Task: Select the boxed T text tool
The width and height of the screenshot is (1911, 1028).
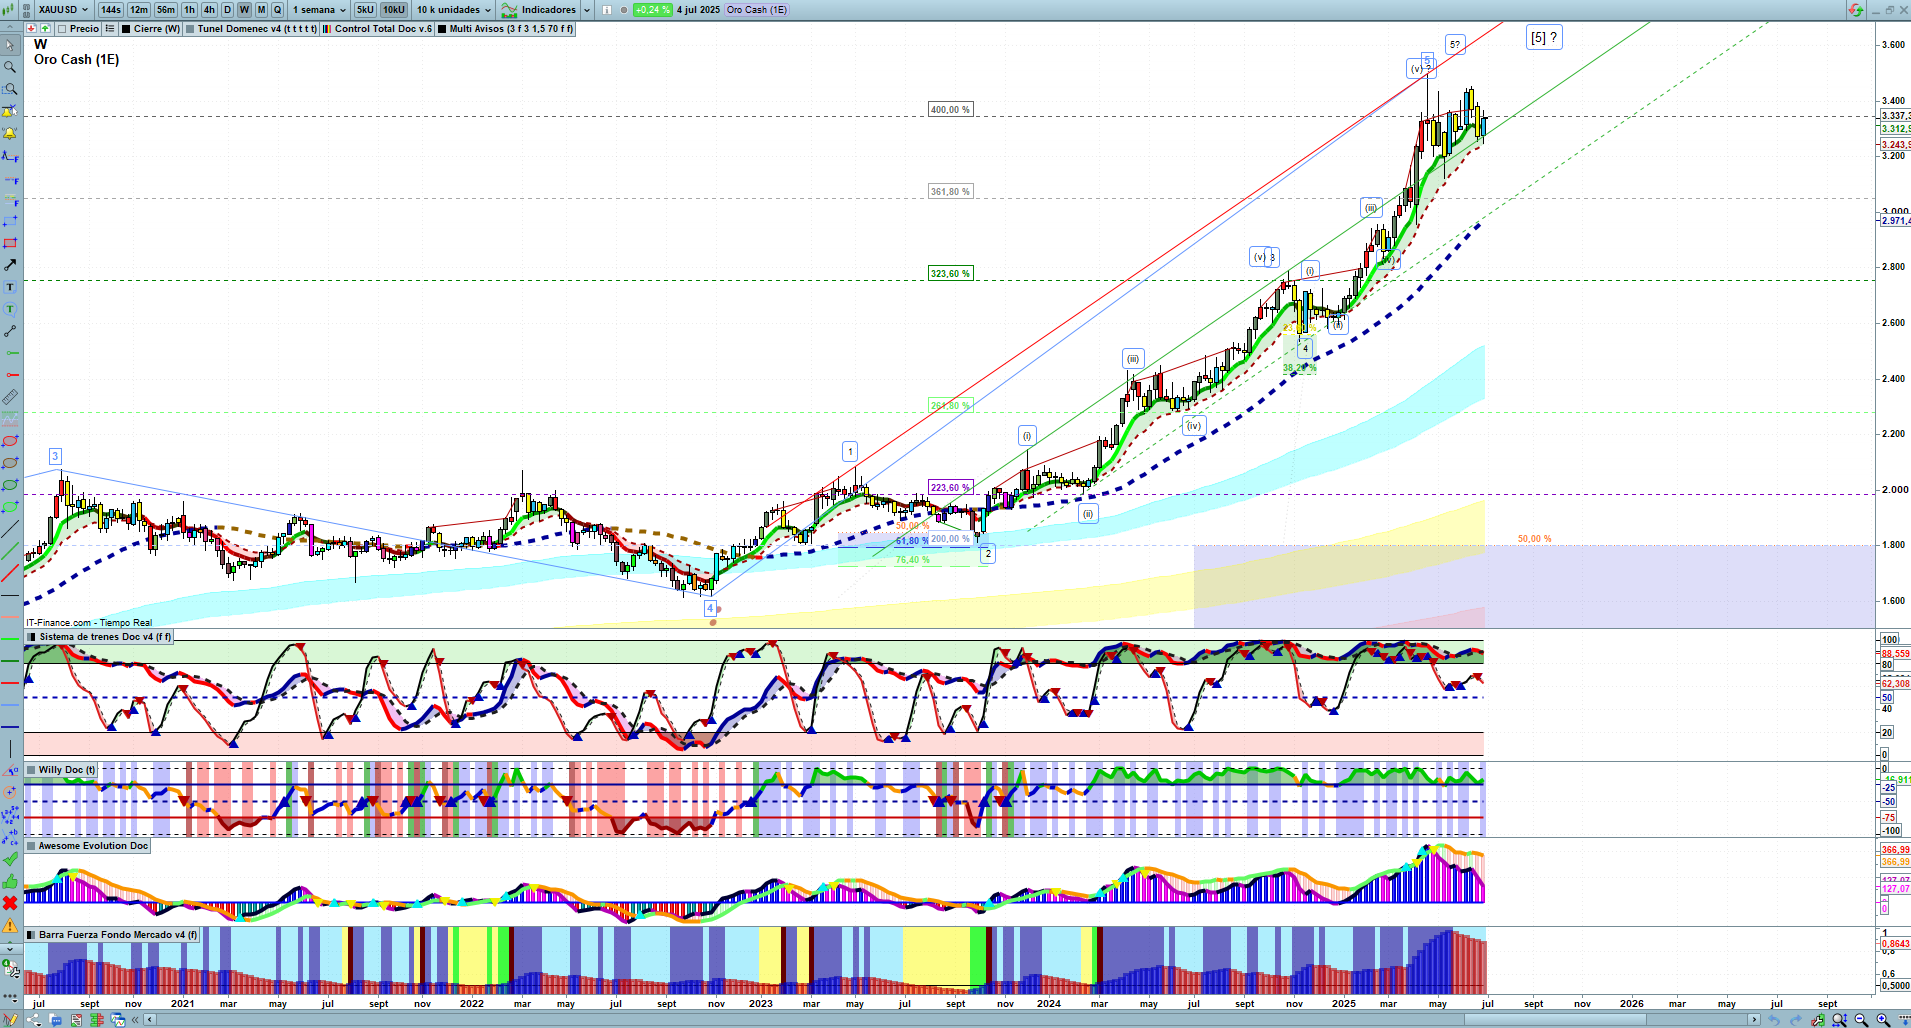Action: click(10, 287)
